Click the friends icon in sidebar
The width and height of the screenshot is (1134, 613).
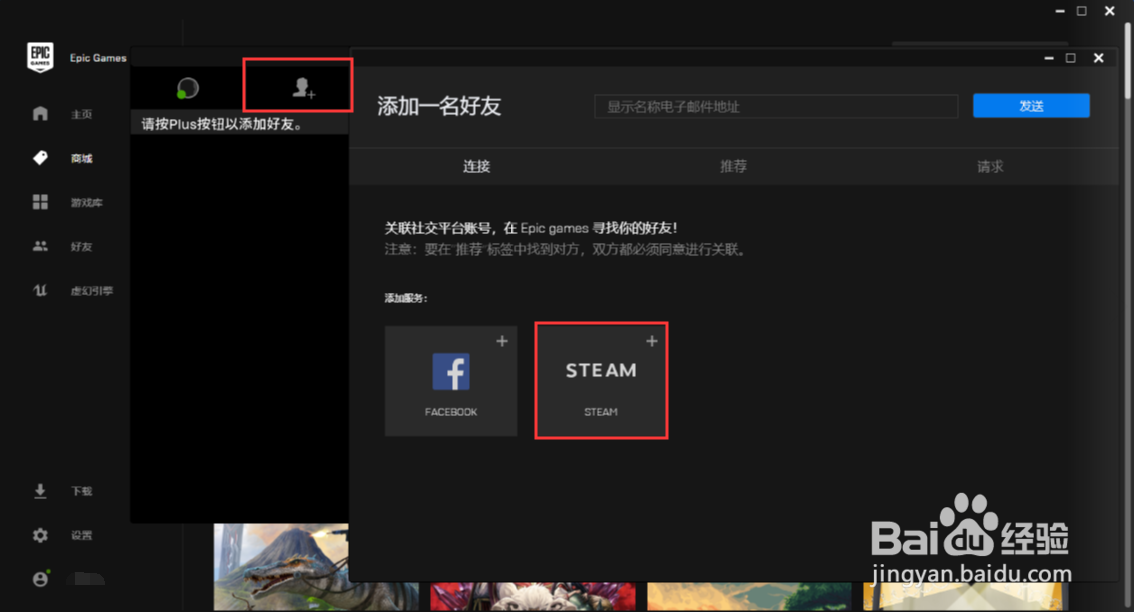pos(40,246)
